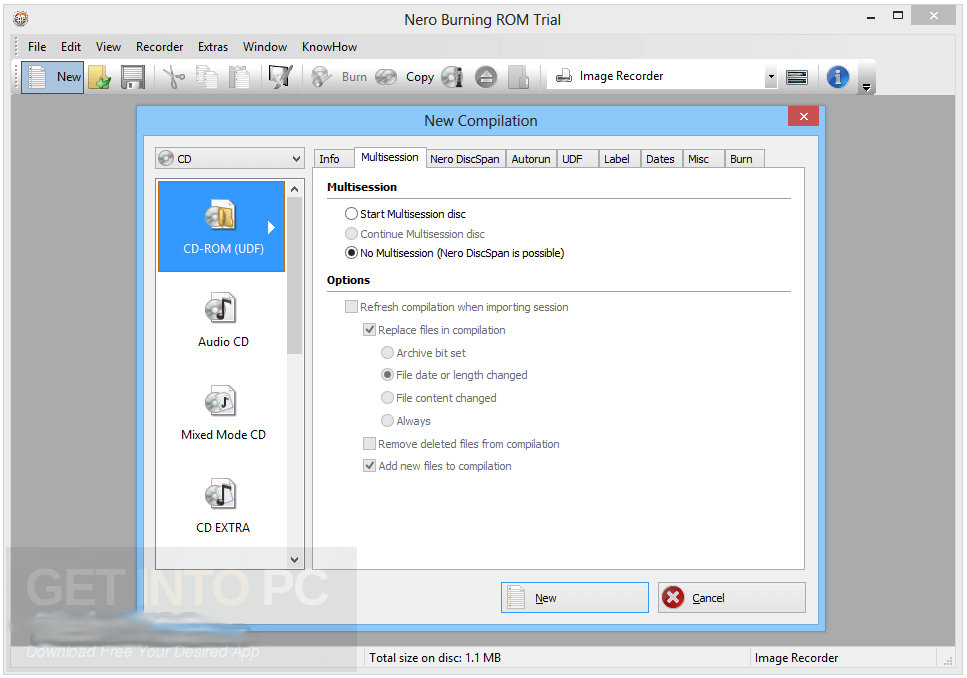Viewport: 967px width, 678px height.
Task: Click the New button to create compilation
Action: (x=574, y=597)
